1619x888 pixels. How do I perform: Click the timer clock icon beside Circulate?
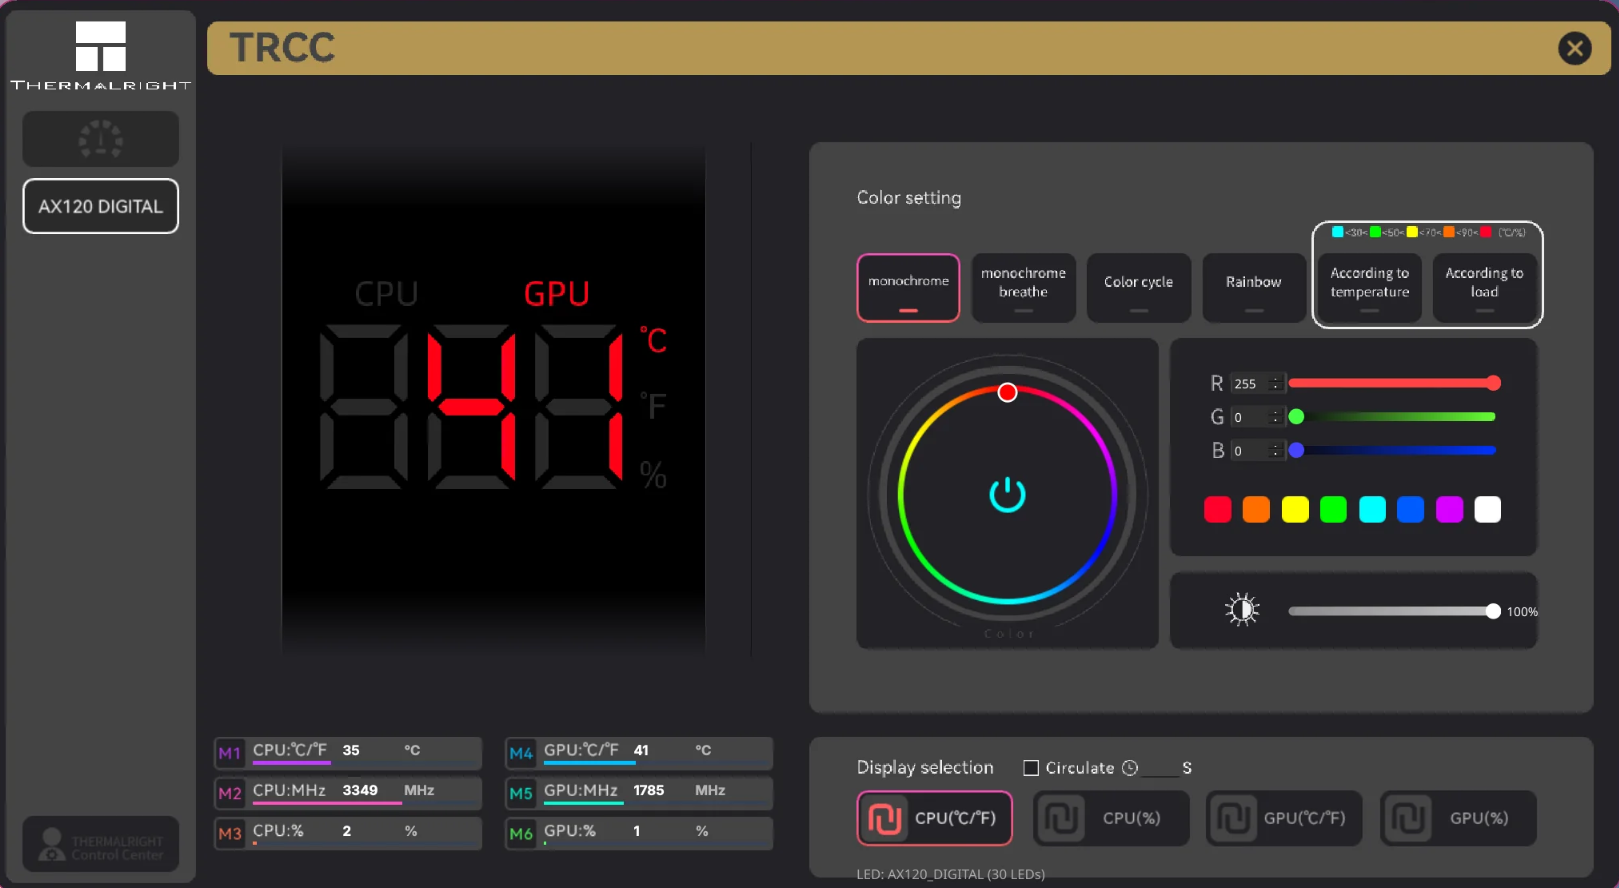click(1130, 768)
